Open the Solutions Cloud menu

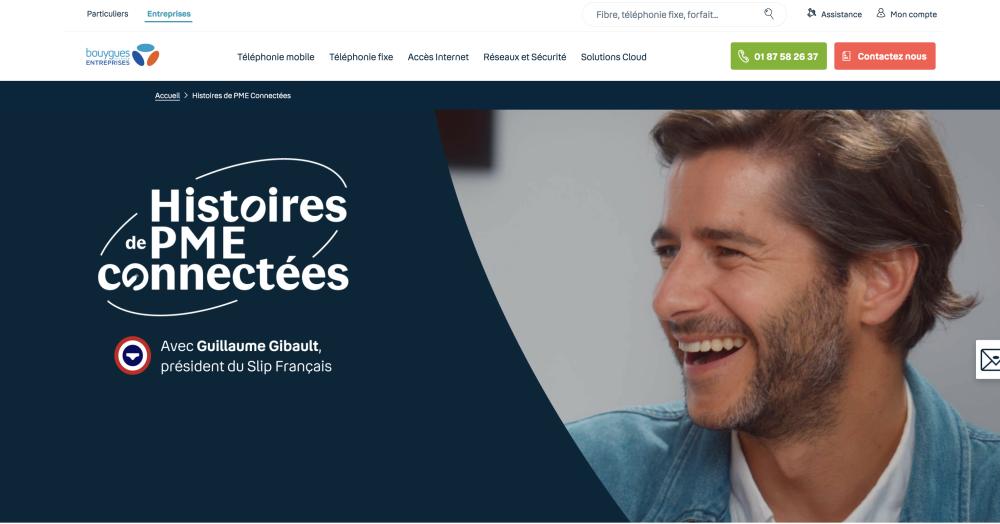614,57
